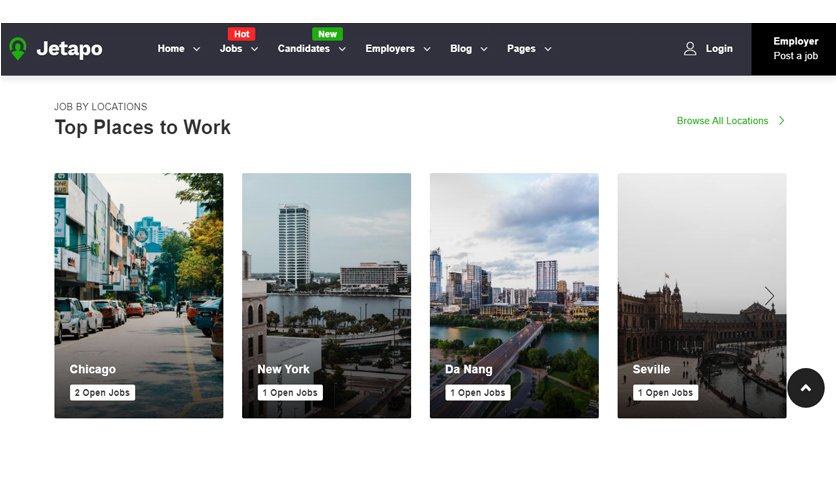836x484 pixels.
Task: Expand the Home menu chevron
Action: 196,49
